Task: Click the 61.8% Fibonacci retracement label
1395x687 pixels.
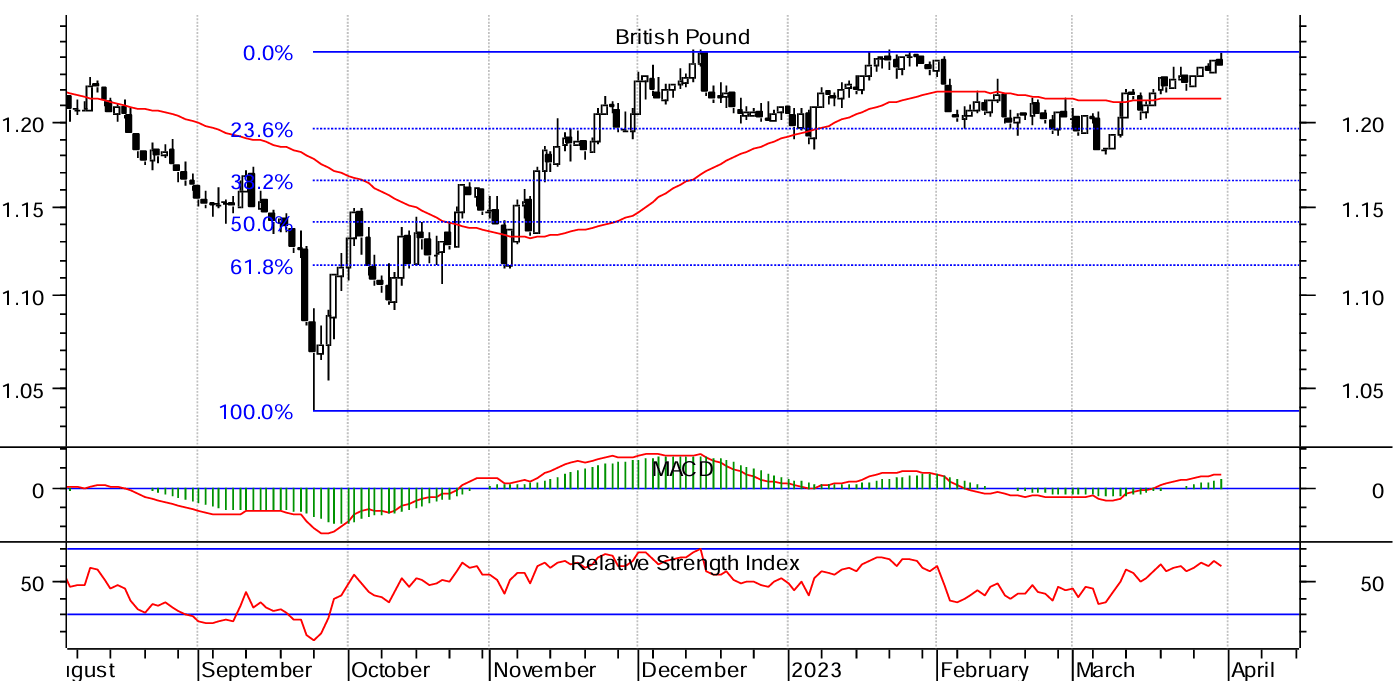Action: (x=262, y=267)
